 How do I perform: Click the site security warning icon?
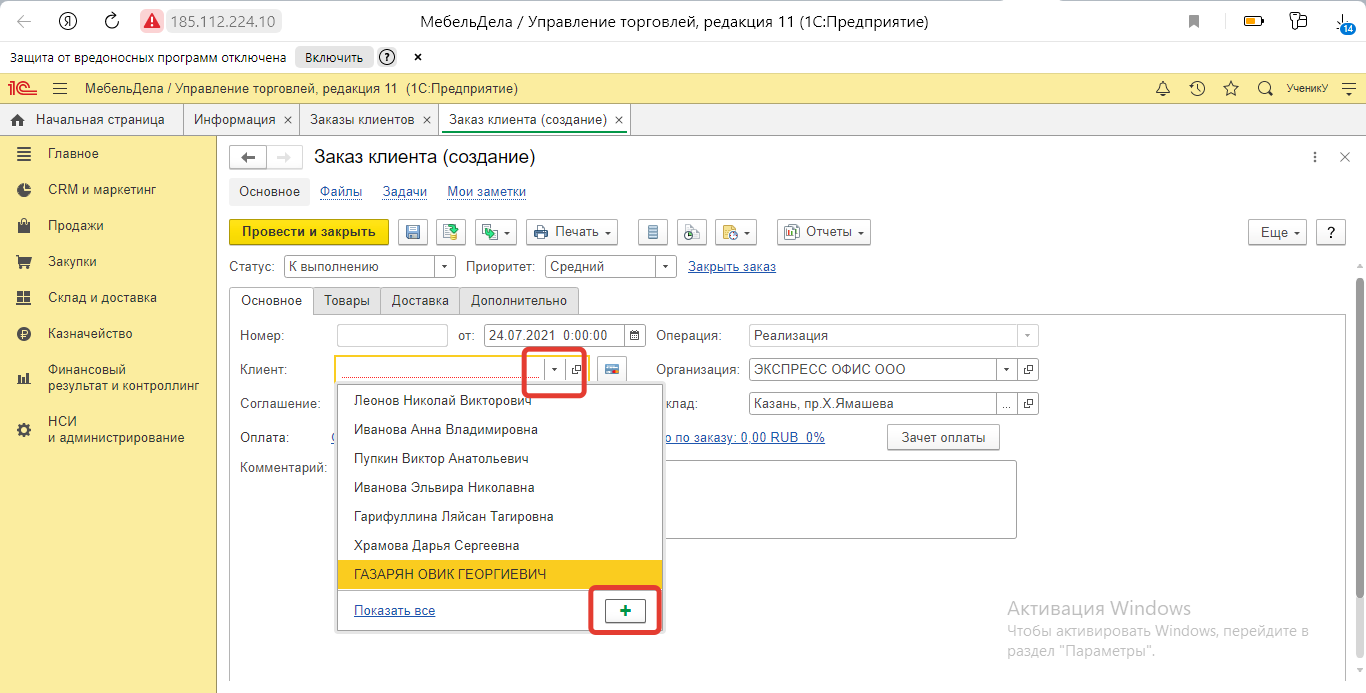click(151, 20)
